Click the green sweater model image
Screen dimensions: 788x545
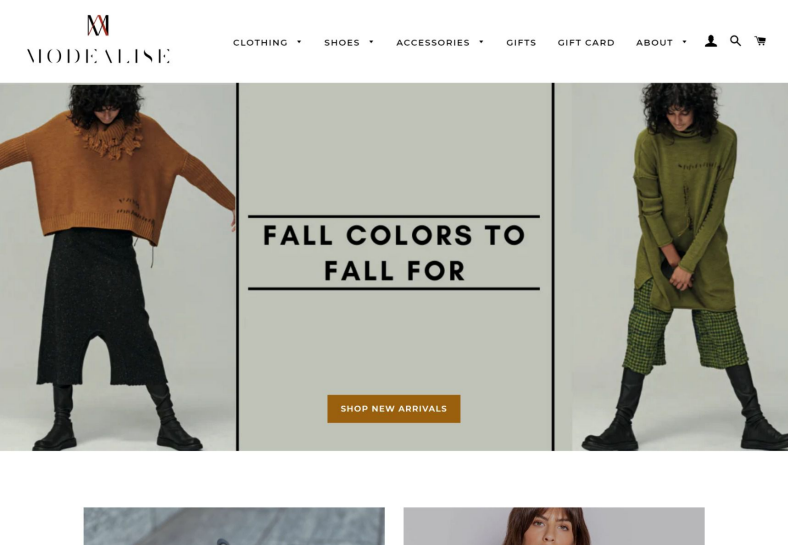pyautogui.click(x=671, y=267)
